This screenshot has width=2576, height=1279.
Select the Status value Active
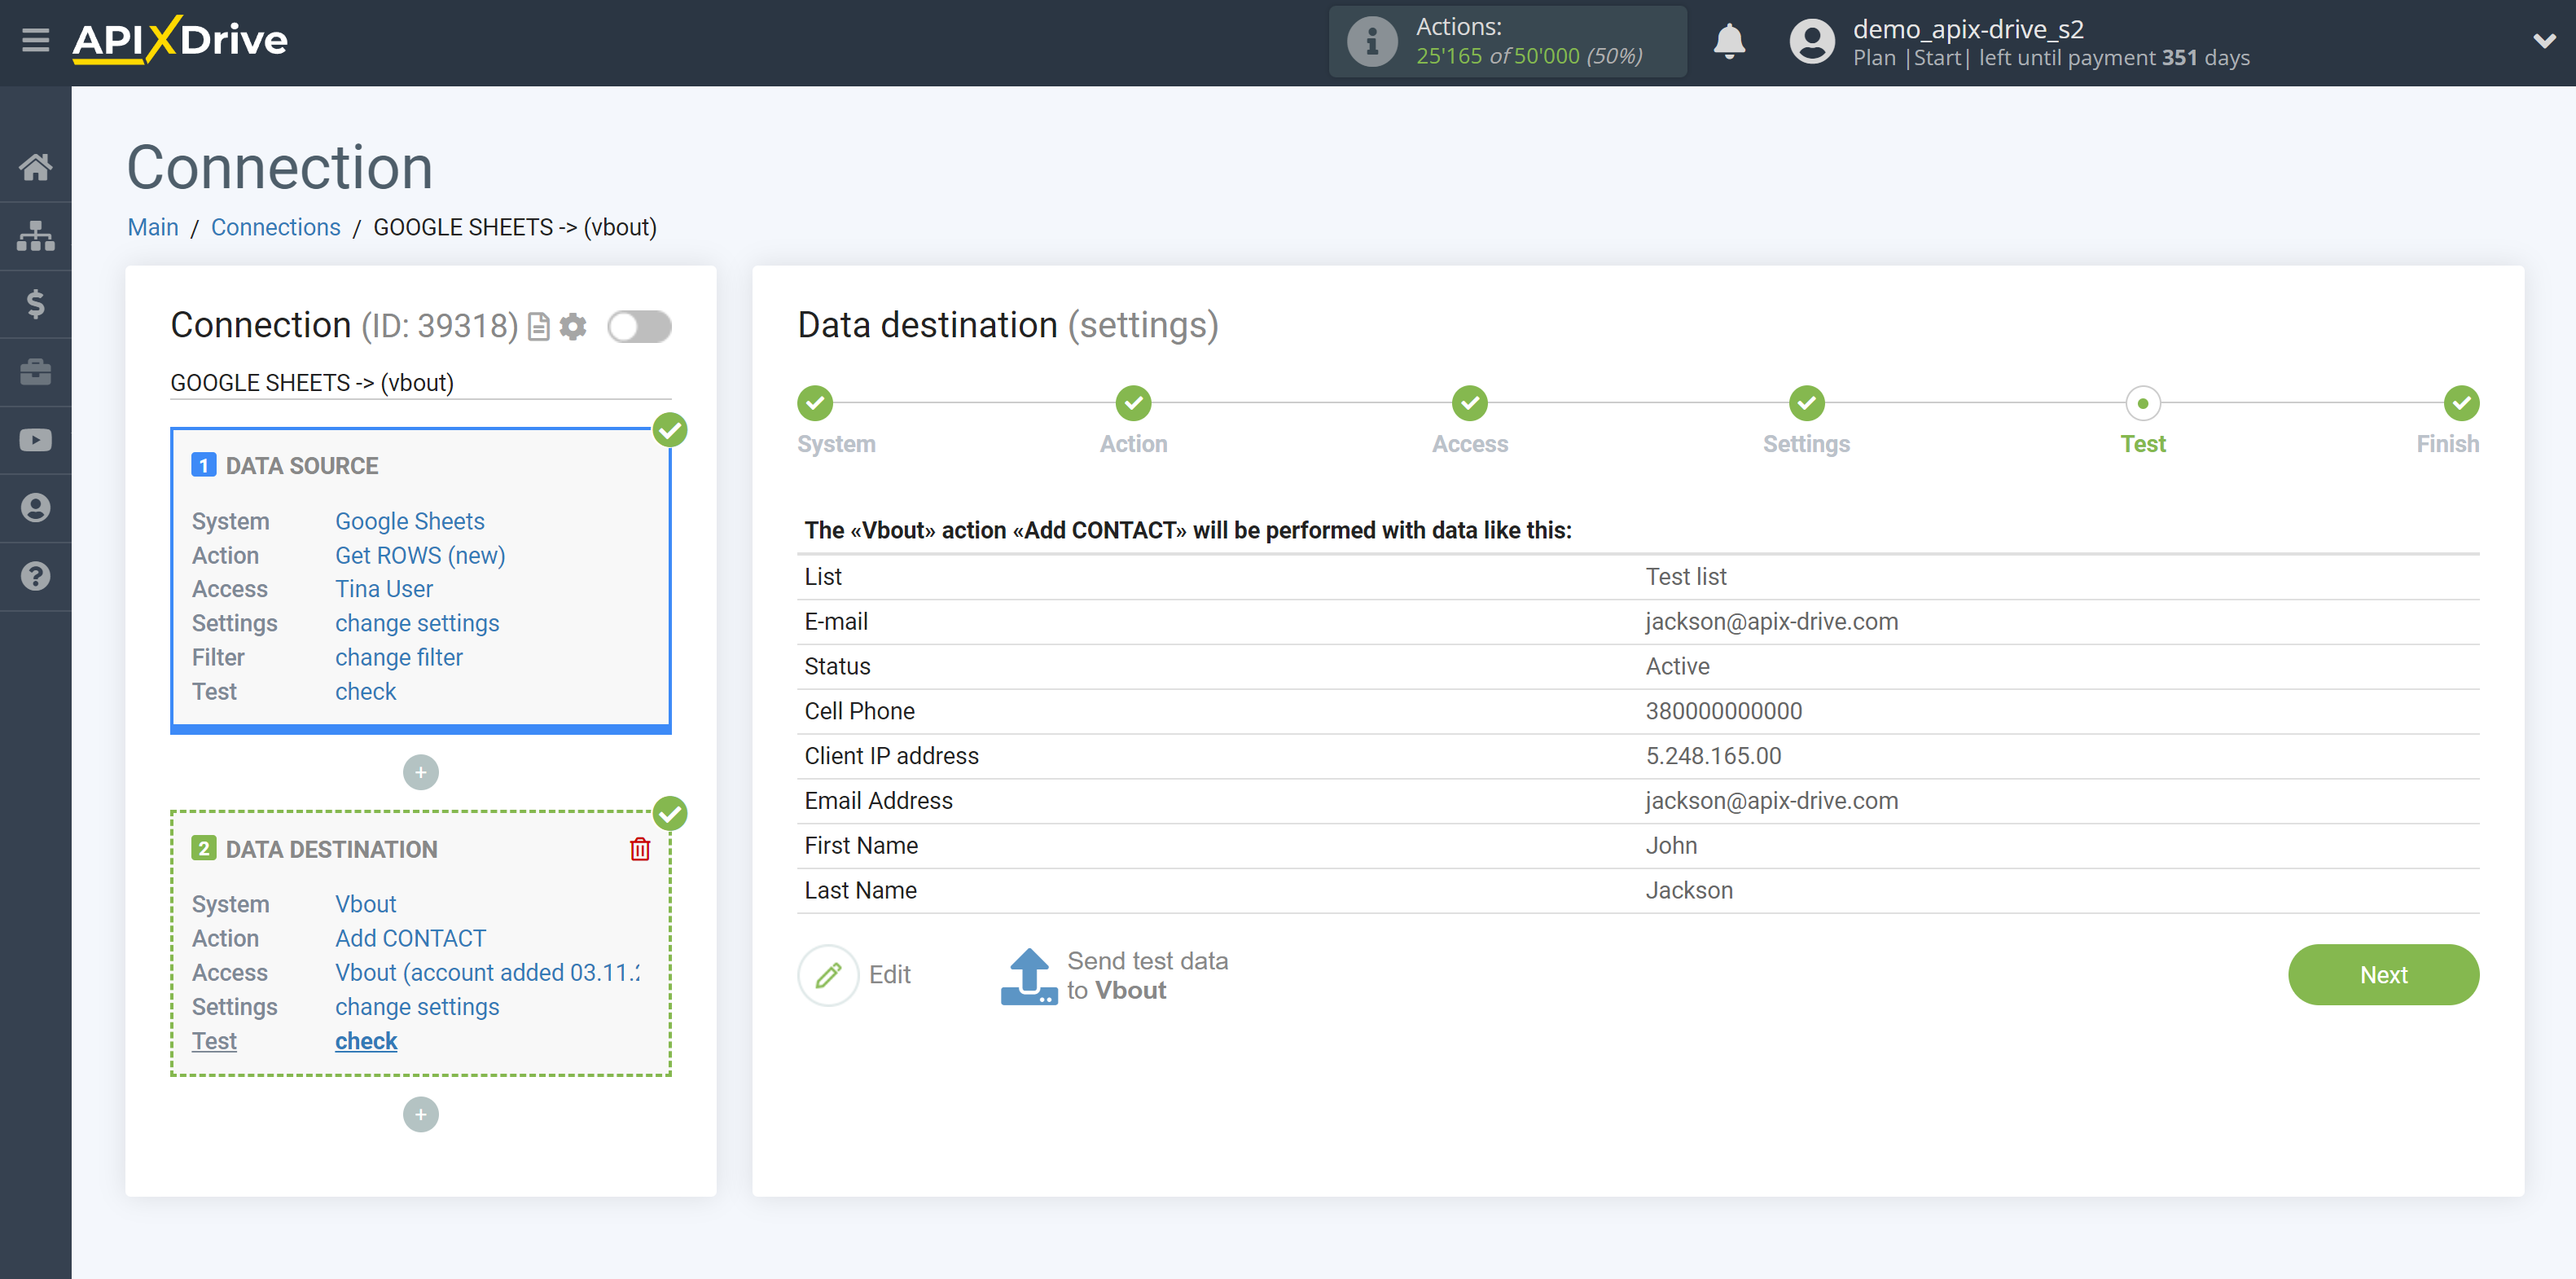1677,666
